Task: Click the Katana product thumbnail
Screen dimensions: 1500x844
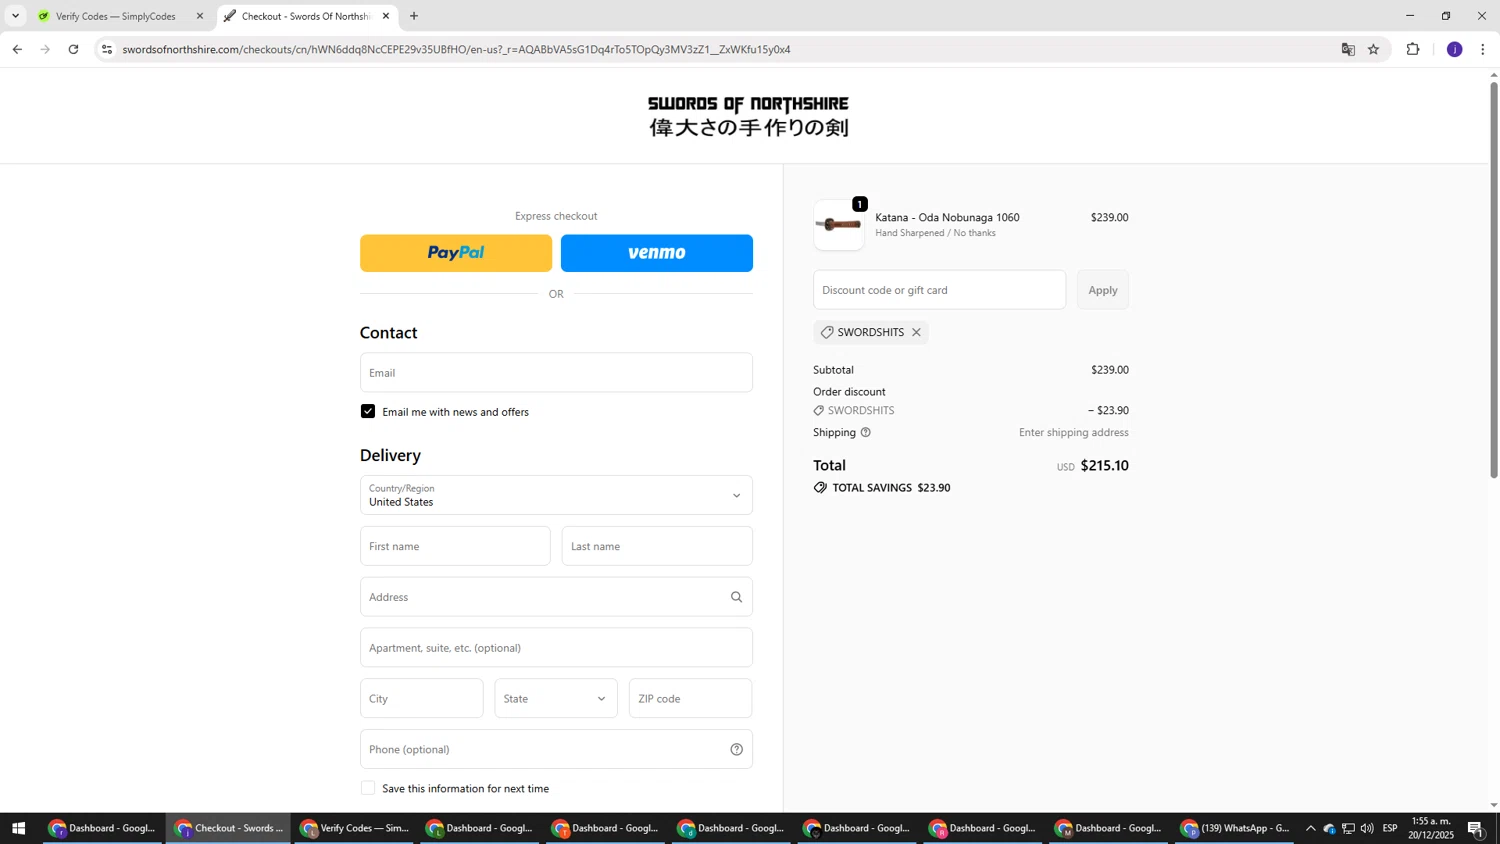Action: point(839,225)
